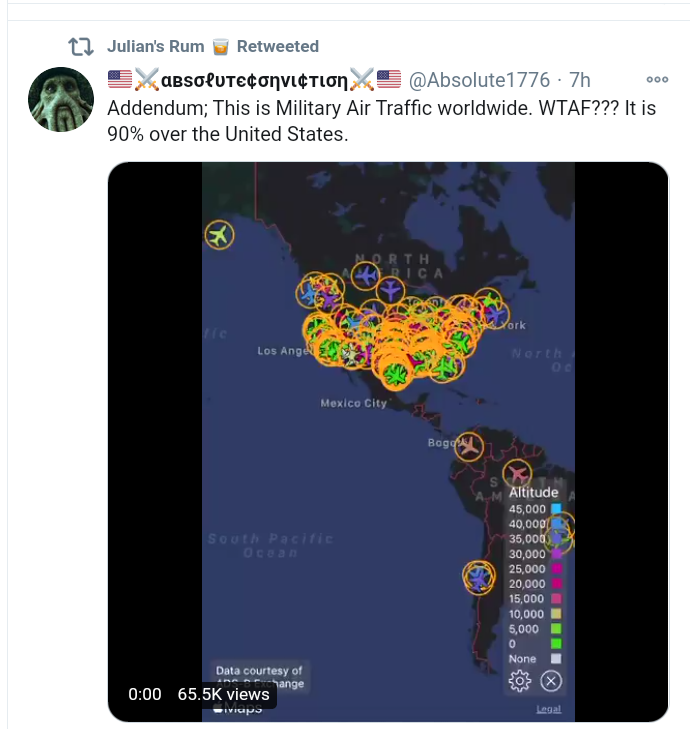Click the 45,000 altitude color swatch
This screenshot has width=690, height=729.
click(556, 509)
